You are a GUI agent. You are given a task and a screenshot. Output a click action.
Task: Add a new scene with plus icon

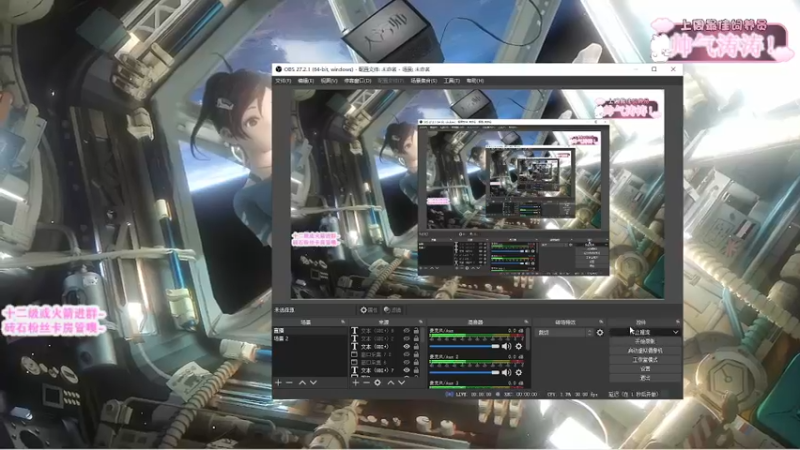point(279,382)
